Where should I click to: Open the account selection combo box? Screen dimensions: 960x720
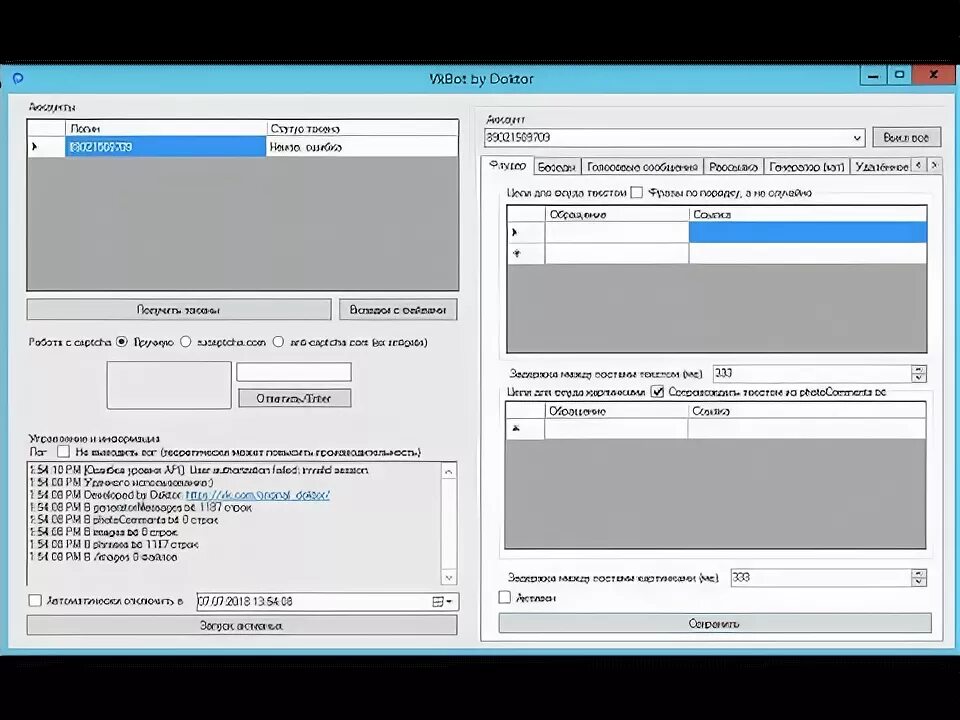674,137
